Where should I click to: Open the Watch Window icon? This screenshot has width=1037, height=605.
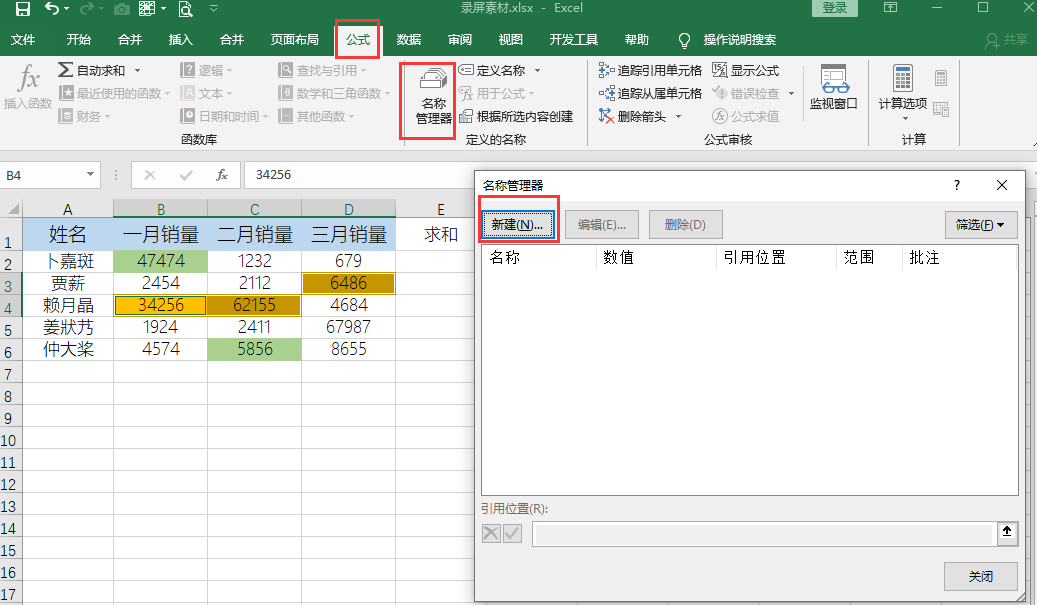pos(834,79)
